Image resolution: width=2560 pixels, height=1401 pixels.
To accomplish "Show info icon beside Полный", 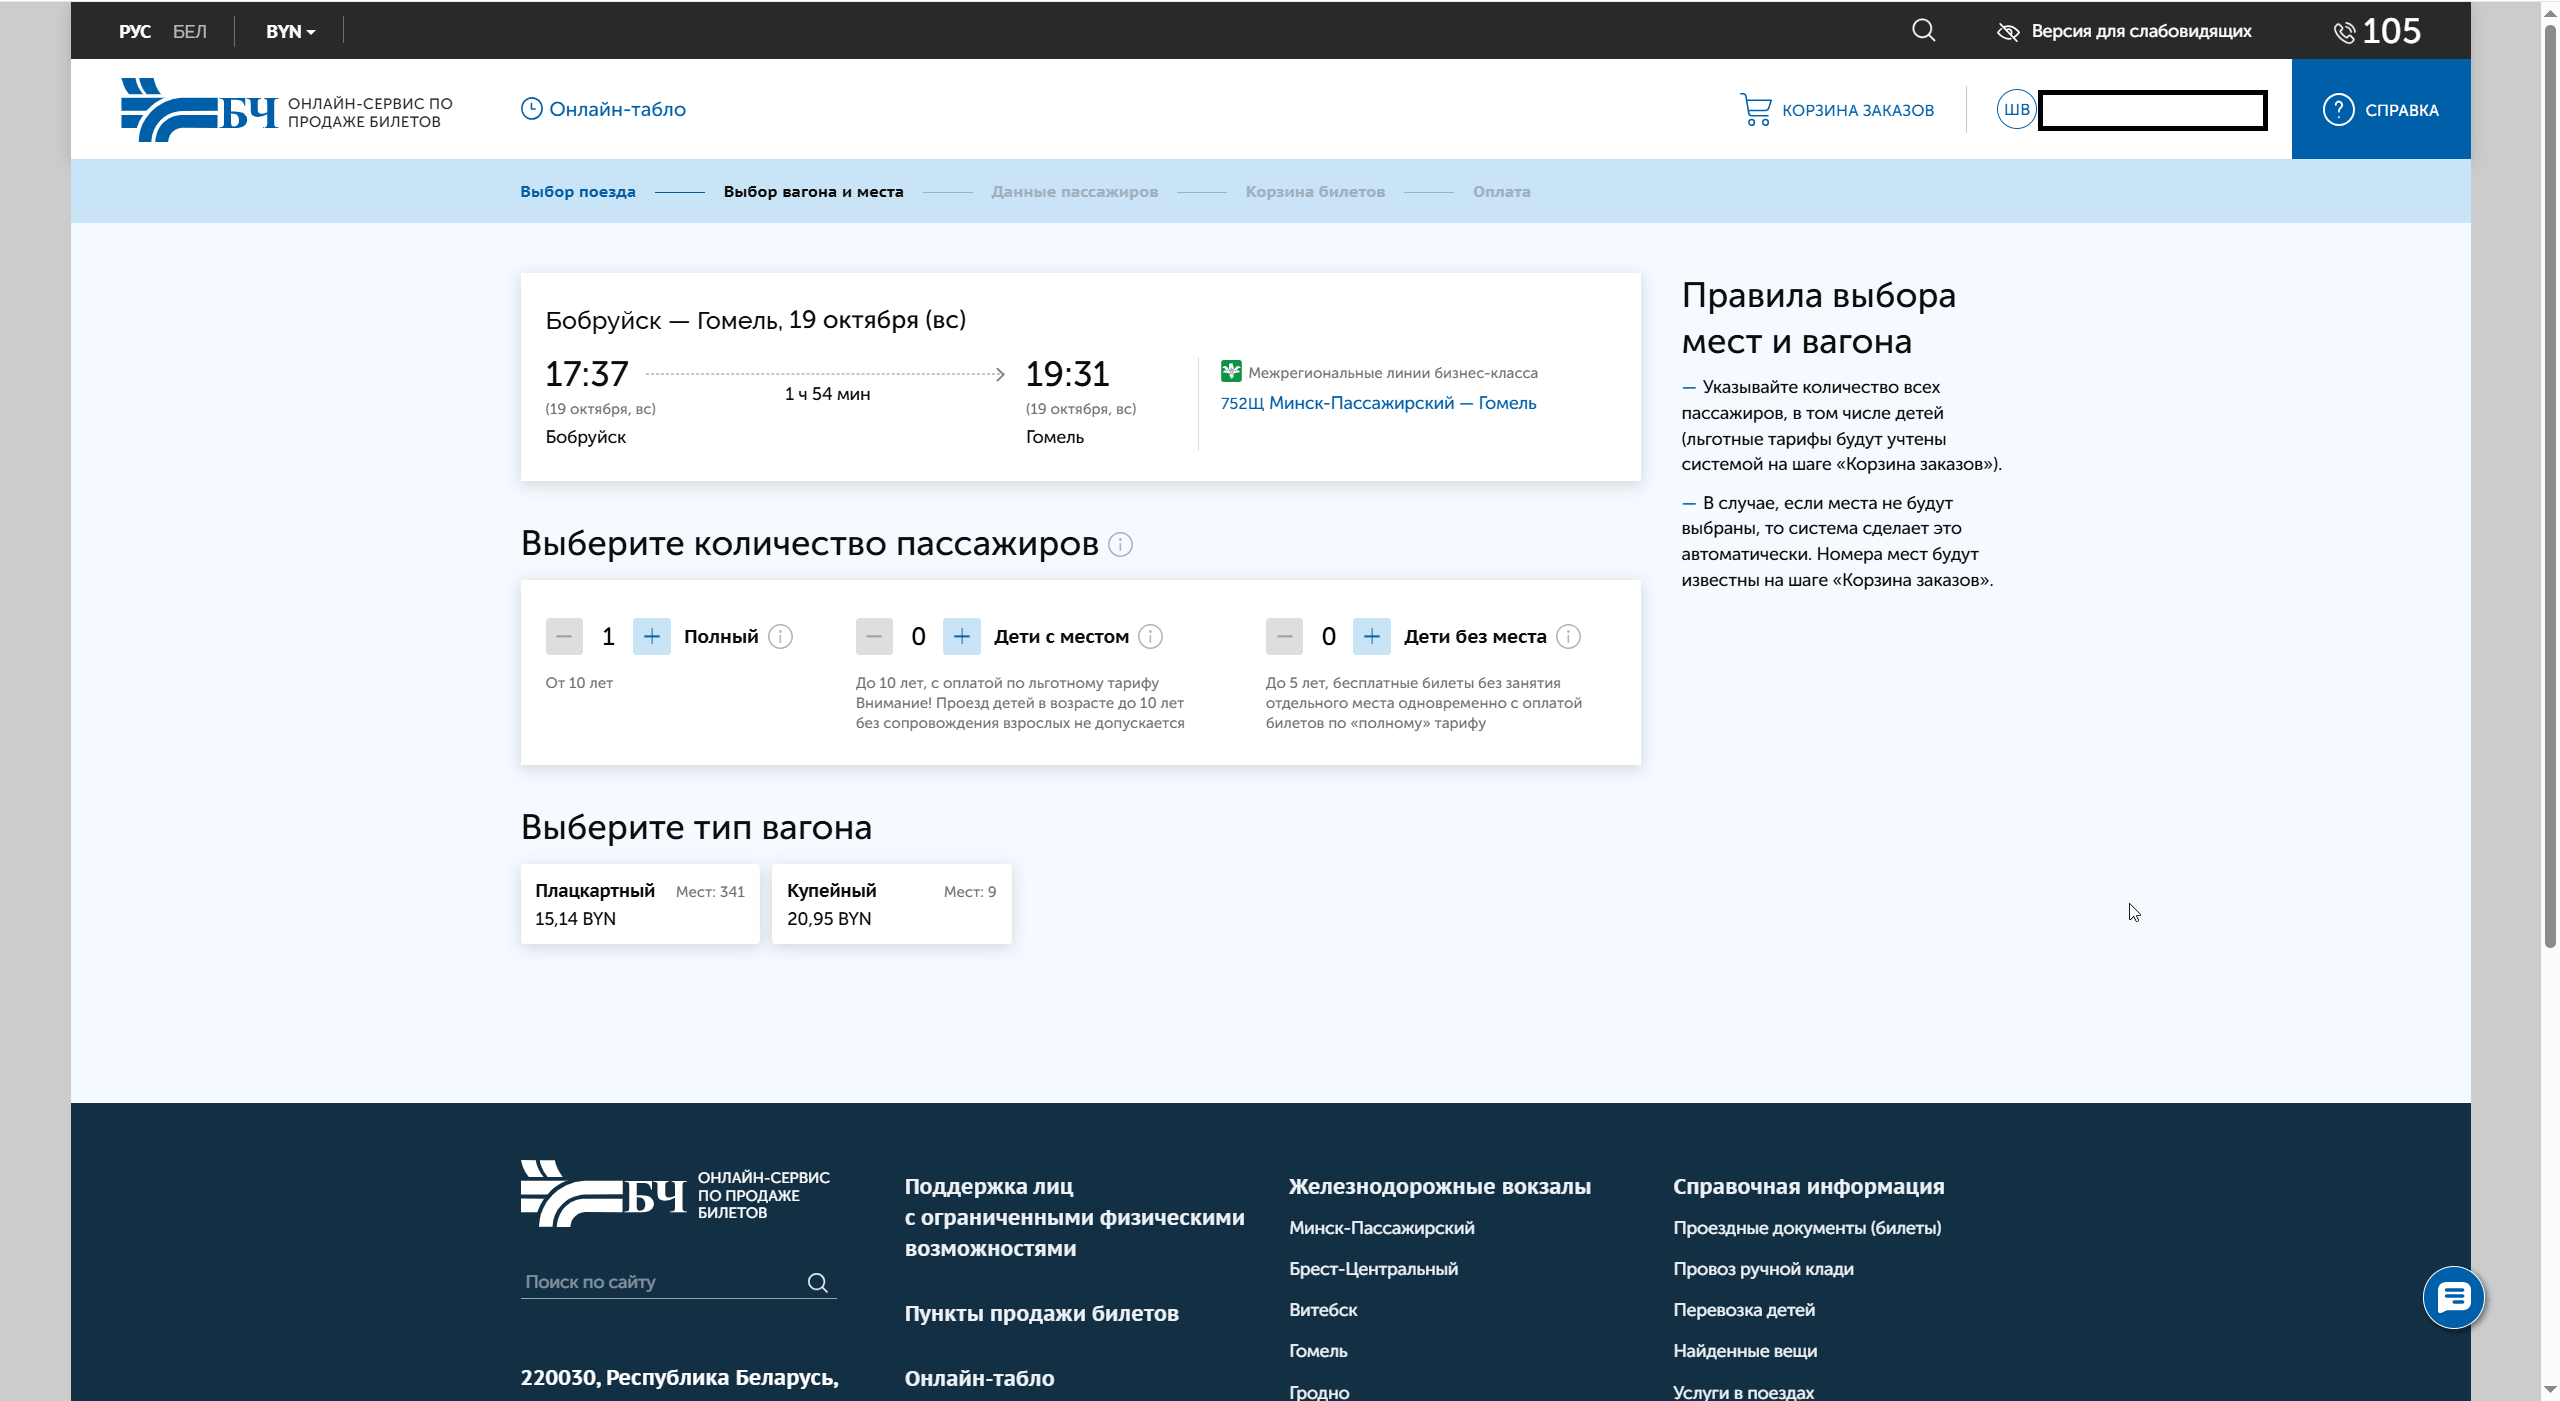I will (x=780, y=636).
